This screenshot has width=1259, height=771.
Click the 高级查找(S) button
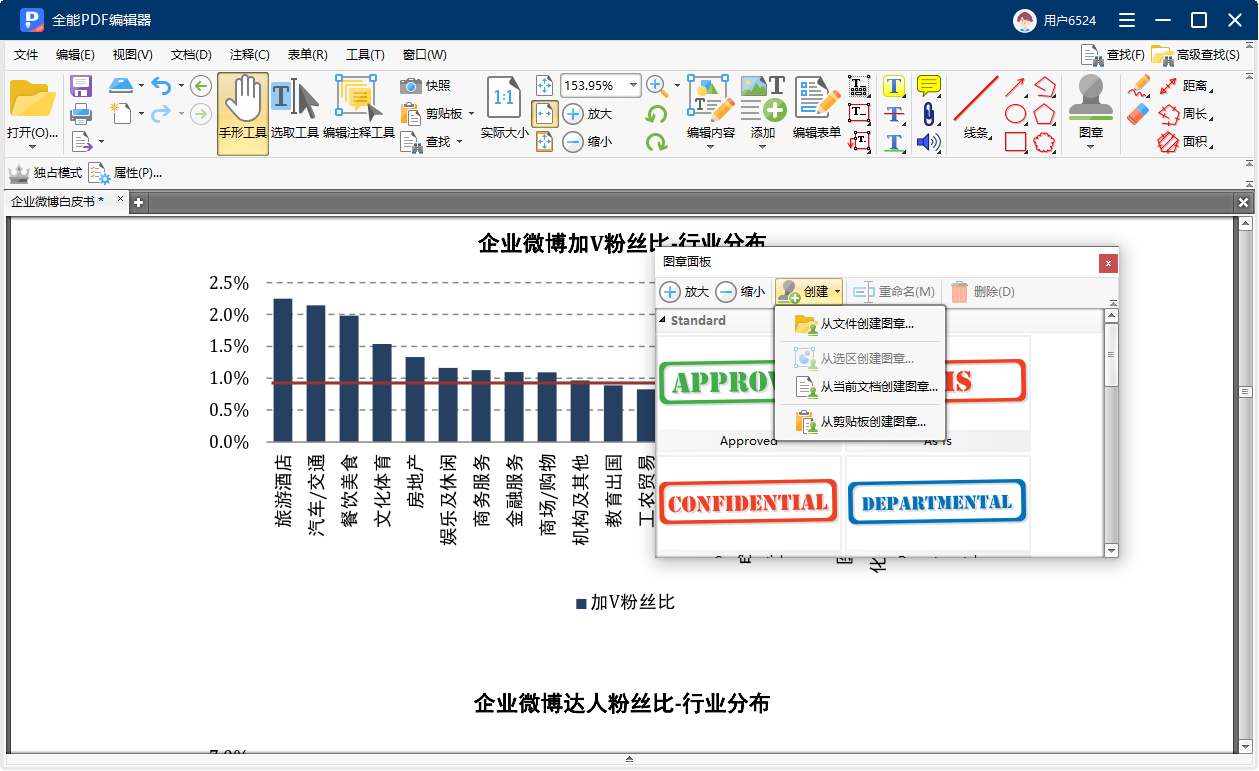[x=1196, y=55]
